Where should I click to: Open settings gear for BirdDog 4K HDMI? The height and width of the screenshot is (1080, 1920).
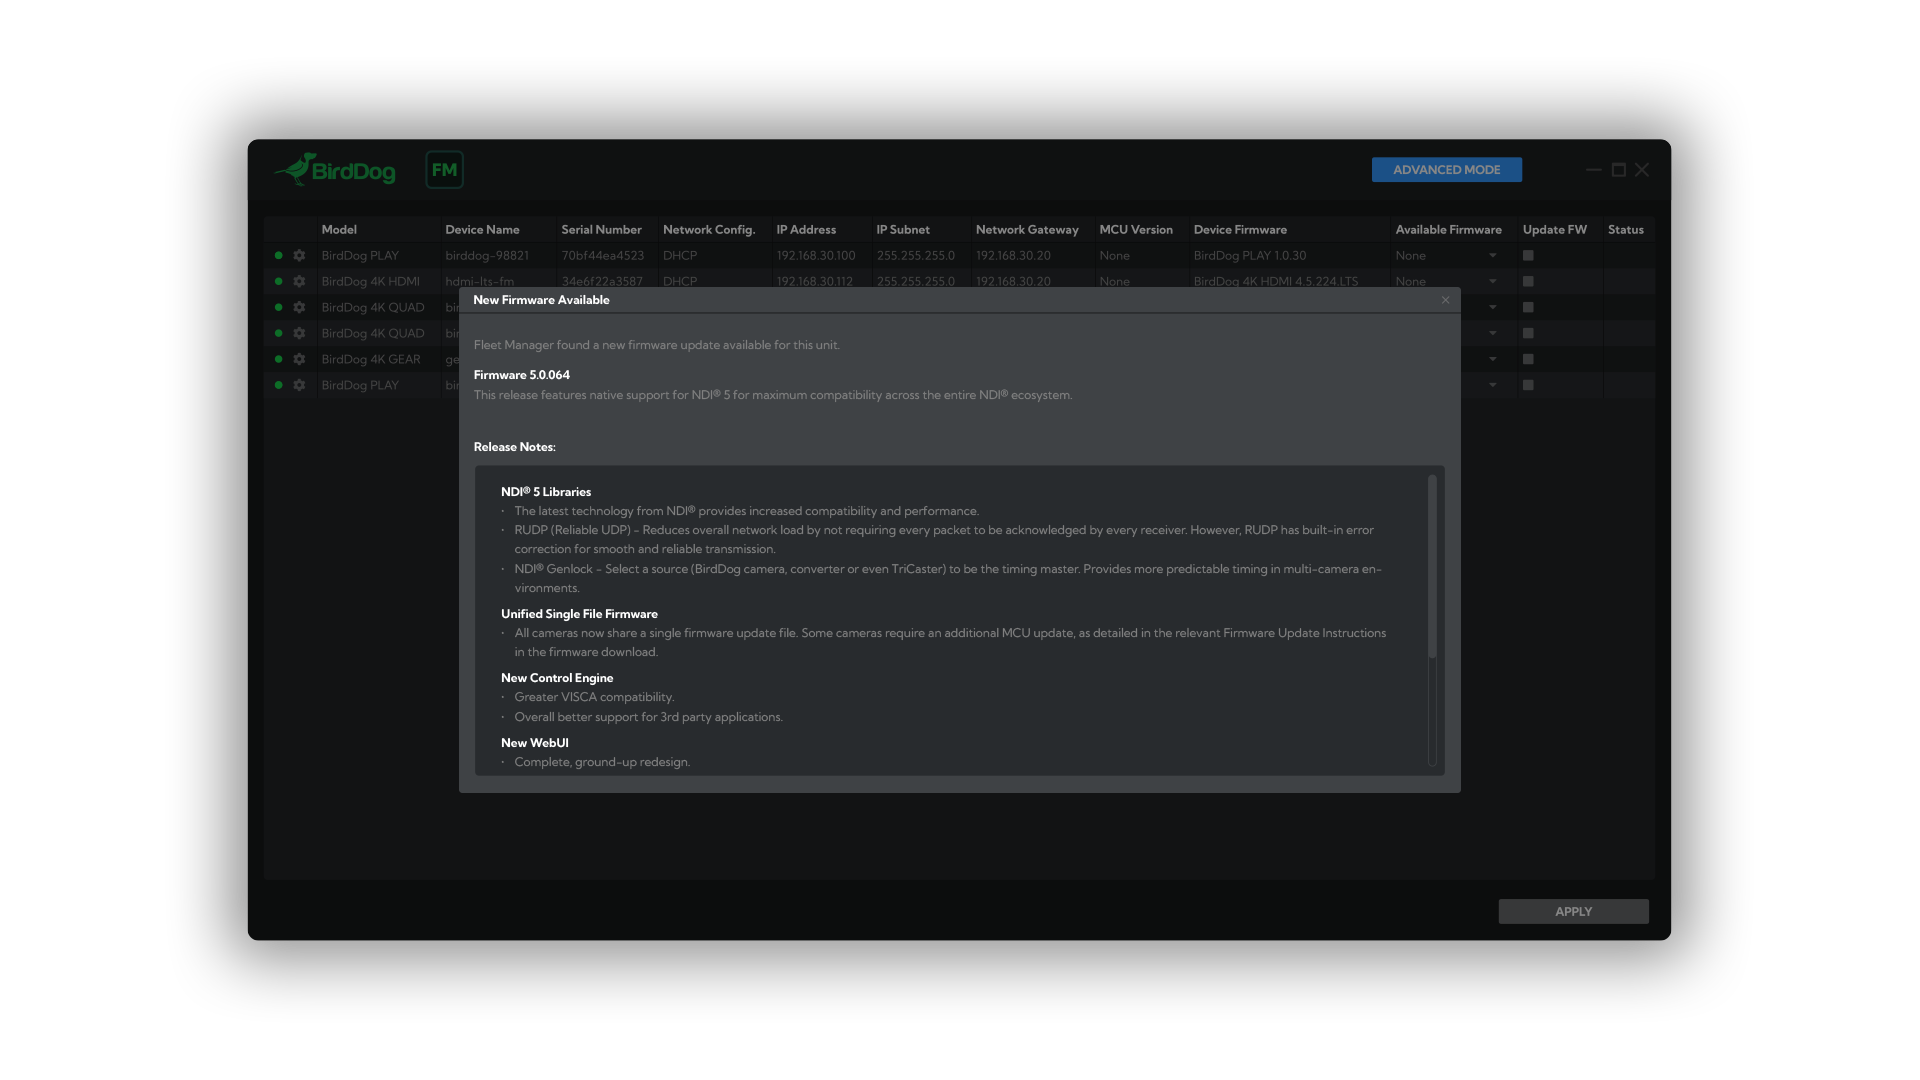click(x=299, y=282)
